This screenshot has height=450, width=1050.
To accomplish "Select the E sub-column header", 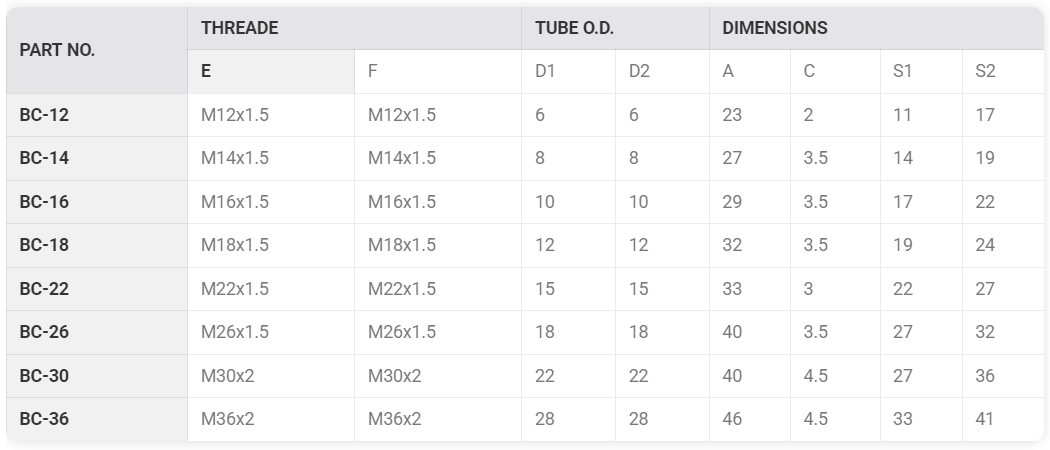I will pos(271,72).
